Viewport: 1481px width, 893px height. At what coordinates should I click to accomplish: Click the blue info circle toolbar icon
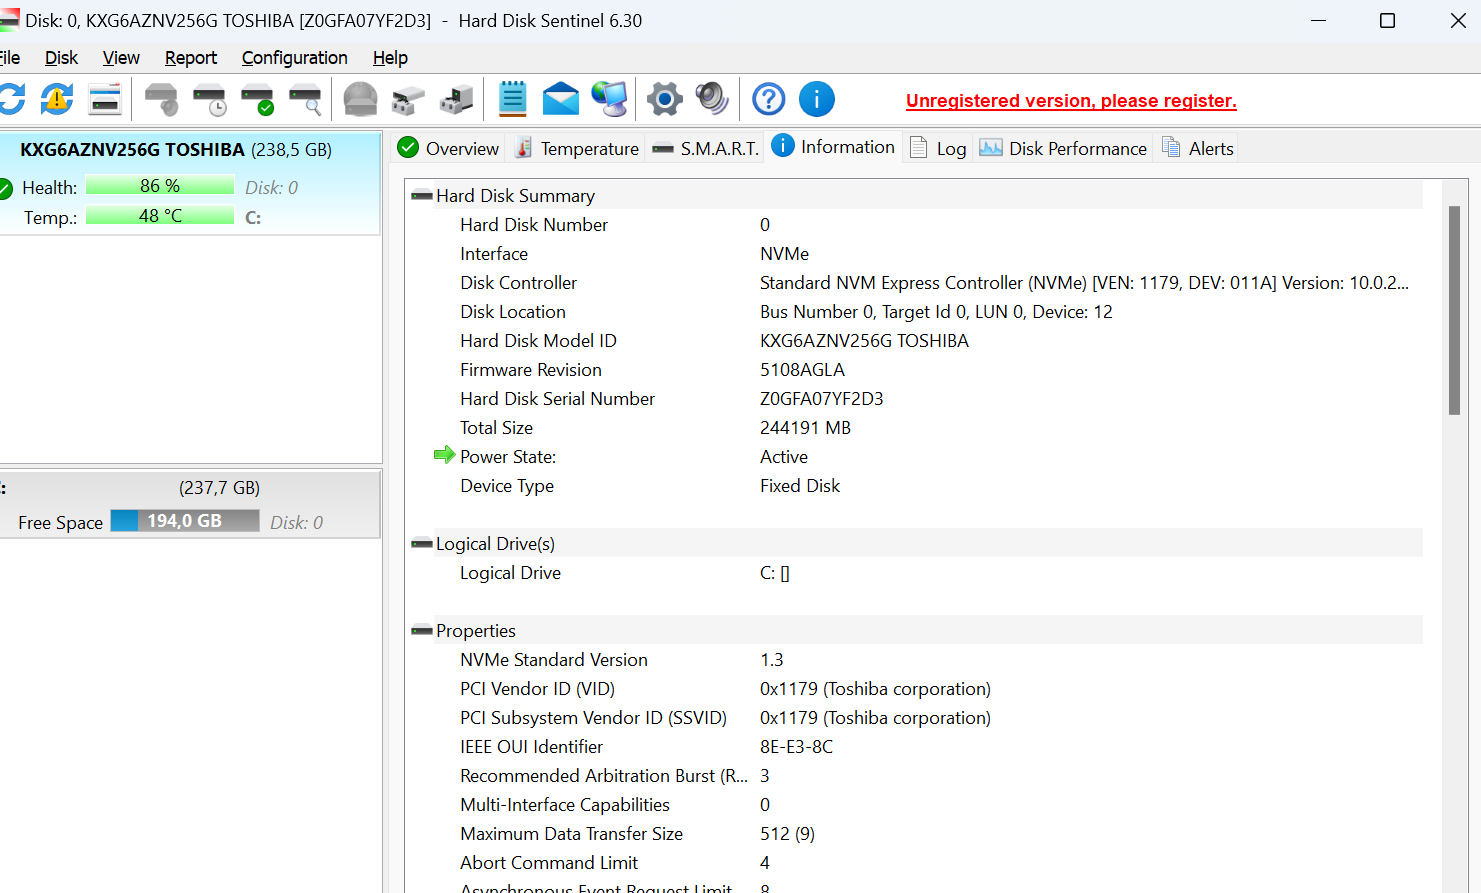click(x=816, y=99)
